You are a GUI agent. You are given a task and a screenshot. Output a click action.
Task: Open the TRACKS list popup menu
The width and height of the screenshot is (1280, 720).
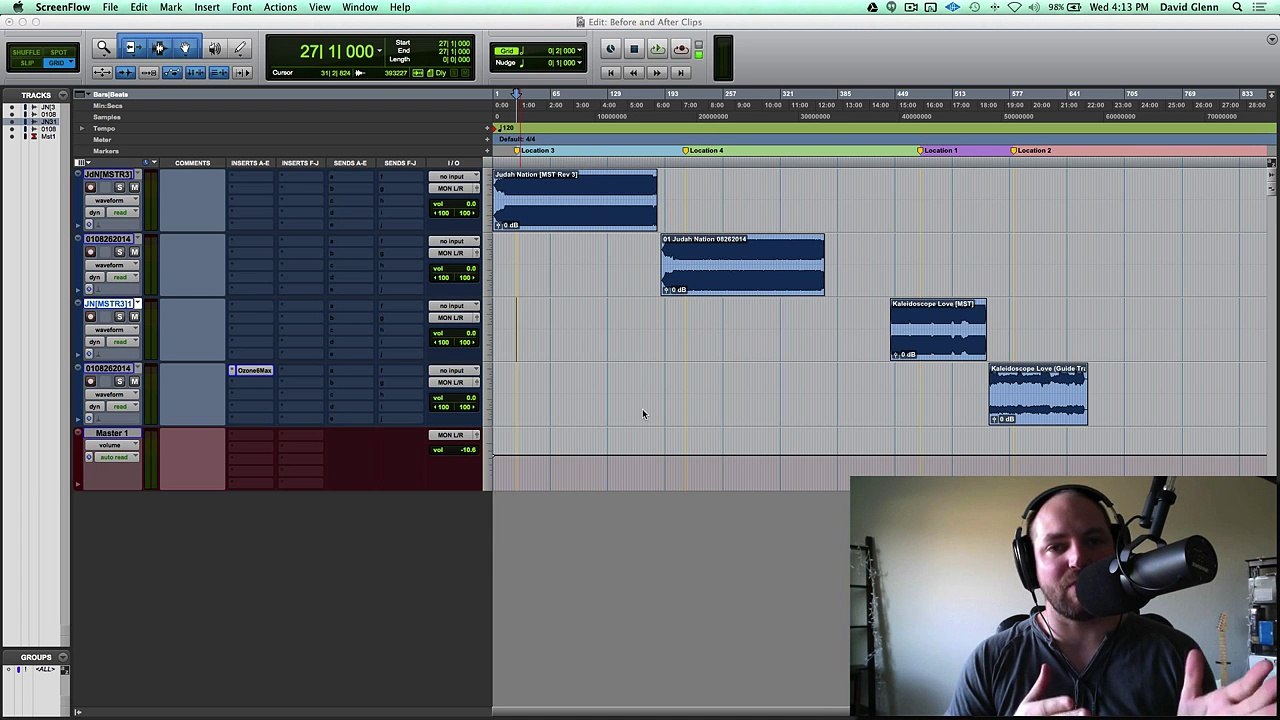62,95
